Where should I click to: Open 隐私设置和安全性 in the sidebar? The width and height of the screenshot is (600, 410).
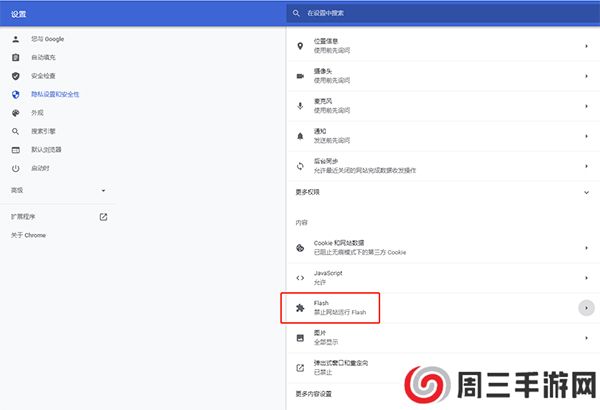(x=56, y=94)
